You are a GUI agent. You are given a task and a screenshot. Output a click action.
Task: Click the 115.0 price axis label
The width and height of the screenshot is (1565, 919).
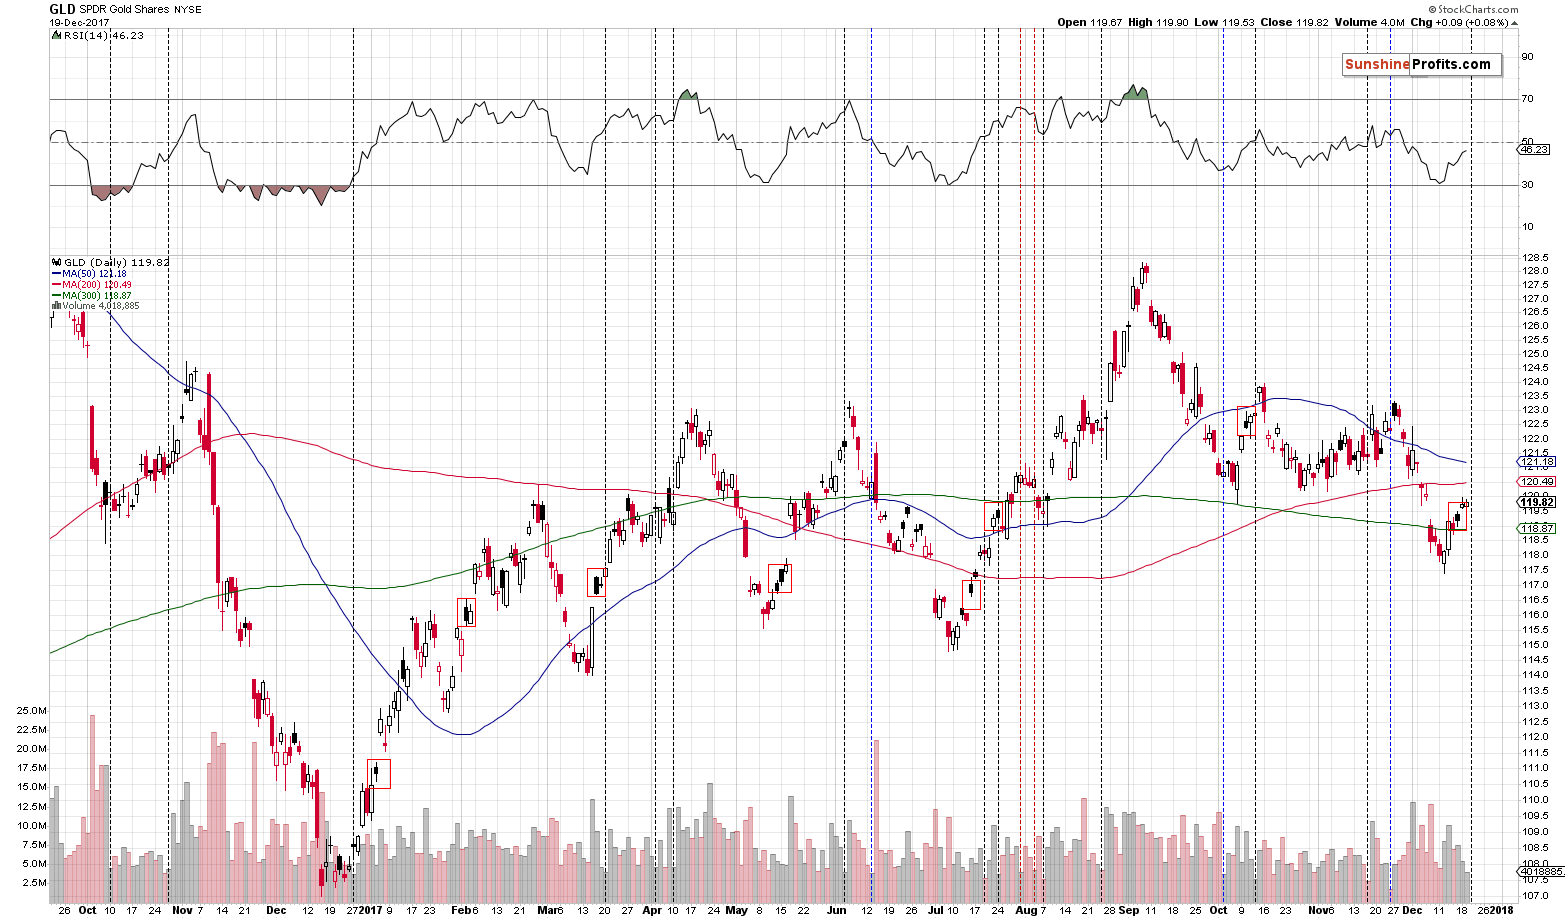1535,645
